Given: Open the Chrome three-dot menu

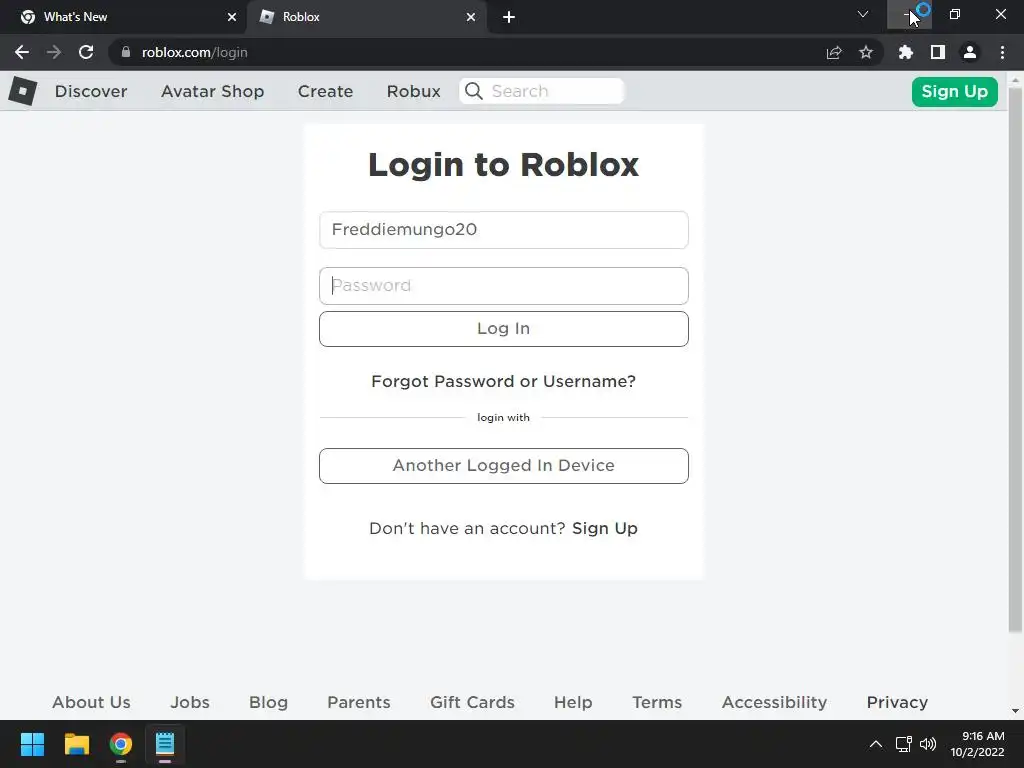Looking at the screenshot, I should [1002, 52].
